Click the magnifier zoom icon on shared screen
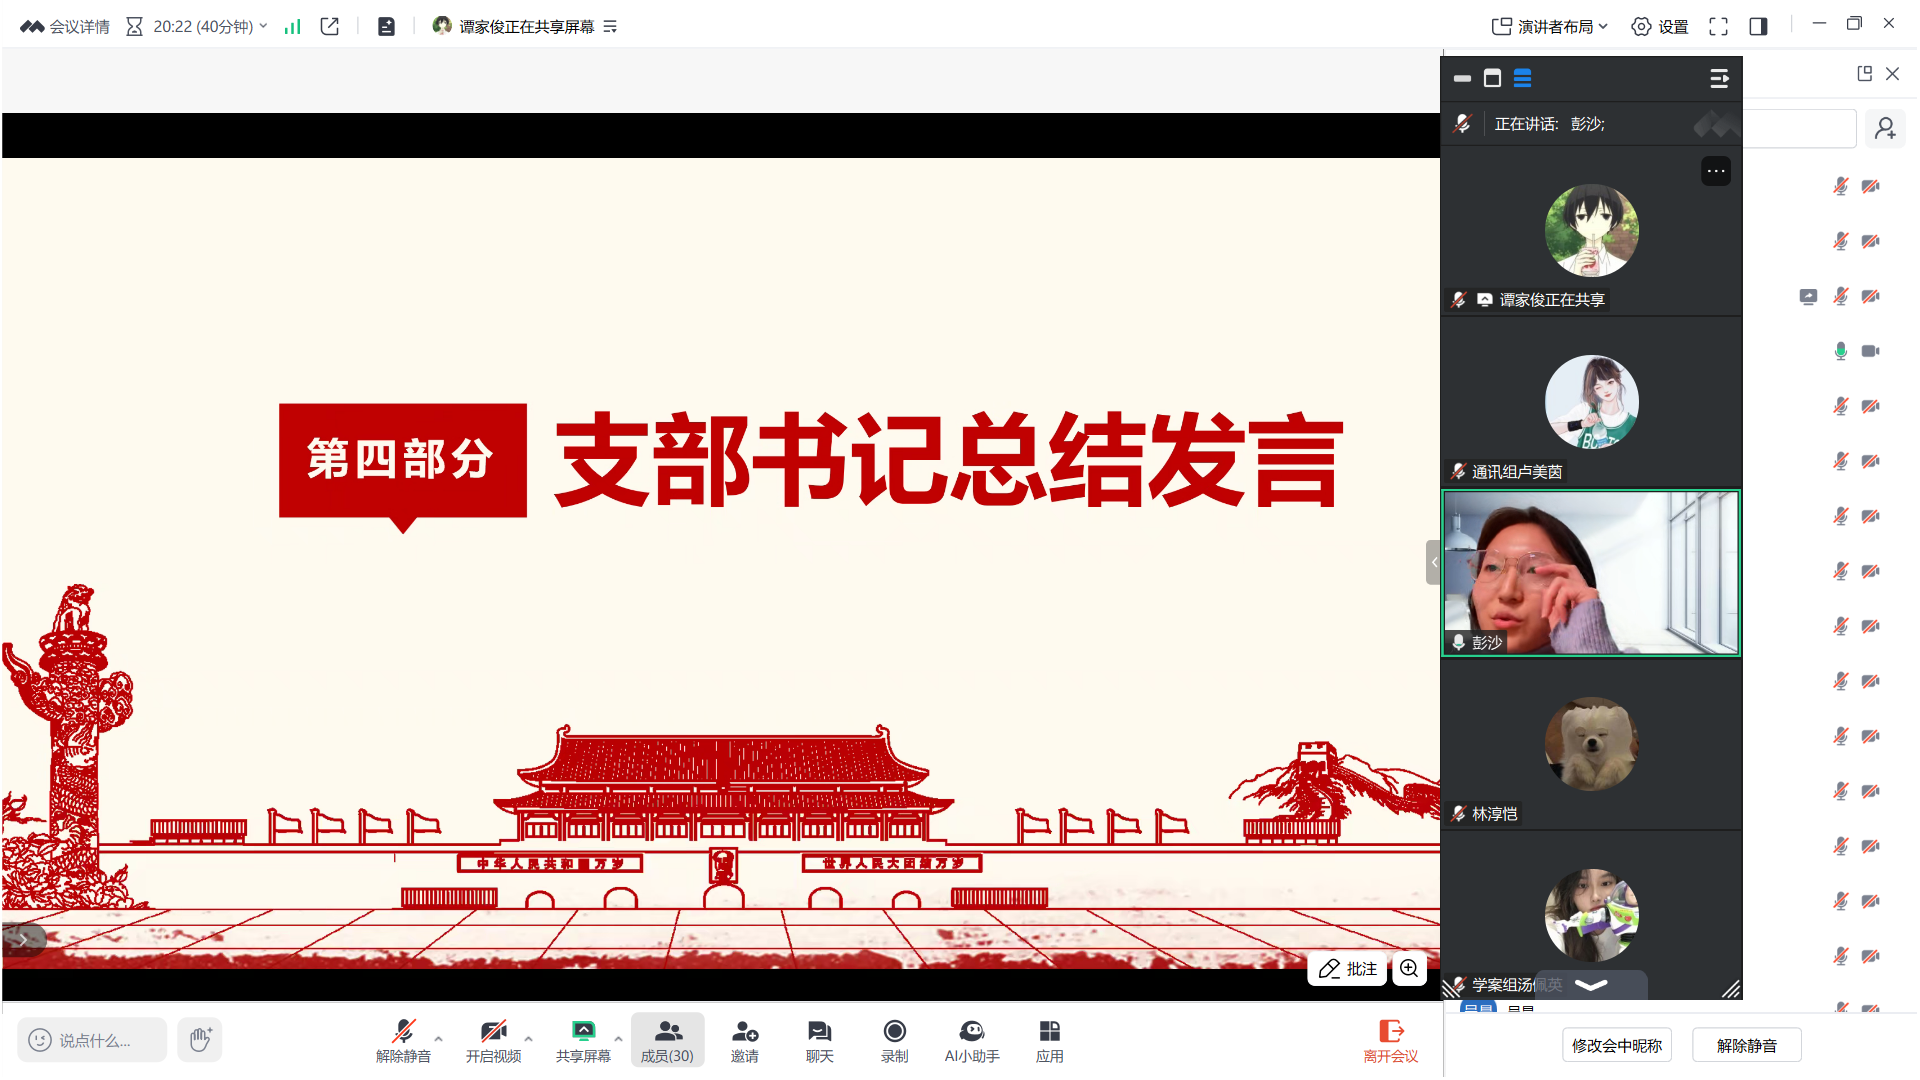Viewport: 1920px width, 1080px height. [1409, 968]
